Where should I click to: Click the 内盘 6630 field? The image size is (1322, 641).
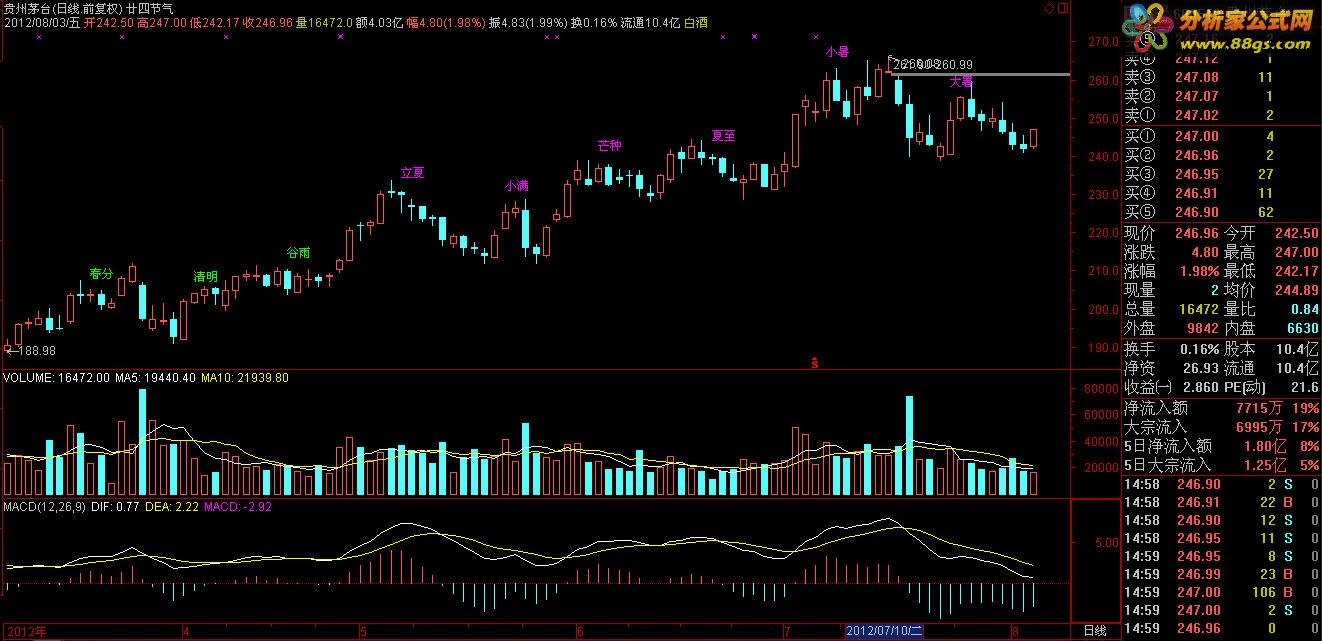pos(1271,328)
